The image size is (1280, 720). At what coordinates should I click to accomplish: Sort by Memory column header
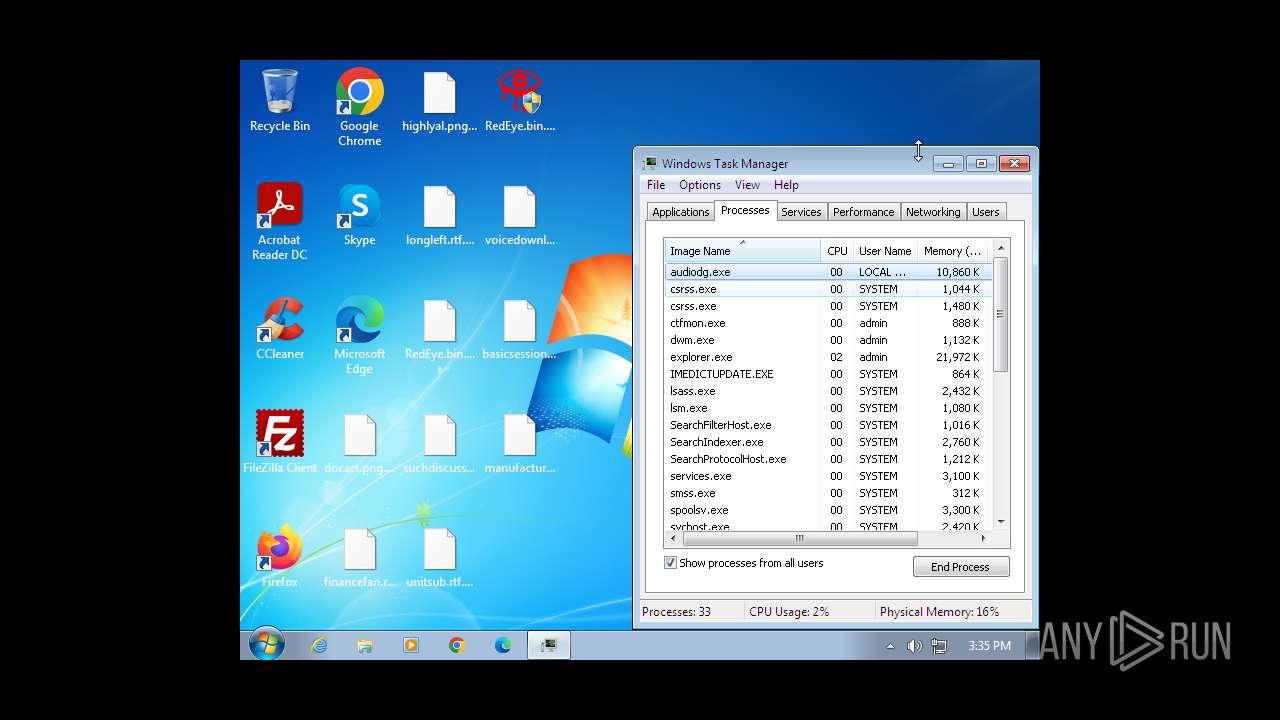pos(953,251)
